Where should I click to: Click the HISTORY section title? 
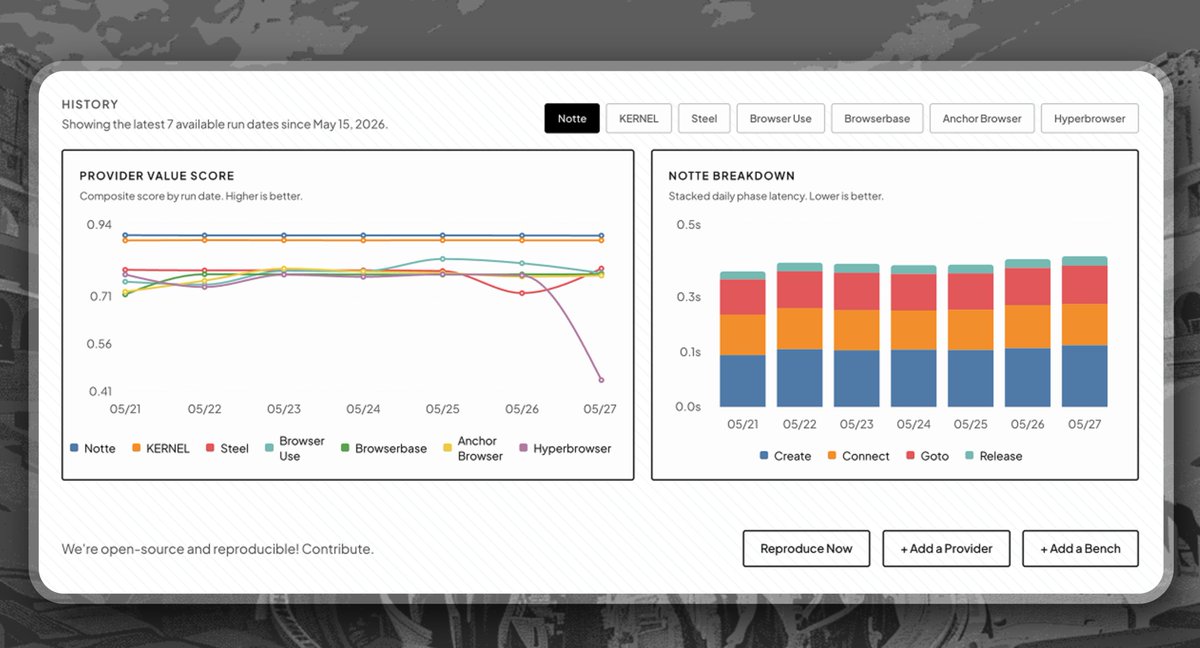pos(90,104)
